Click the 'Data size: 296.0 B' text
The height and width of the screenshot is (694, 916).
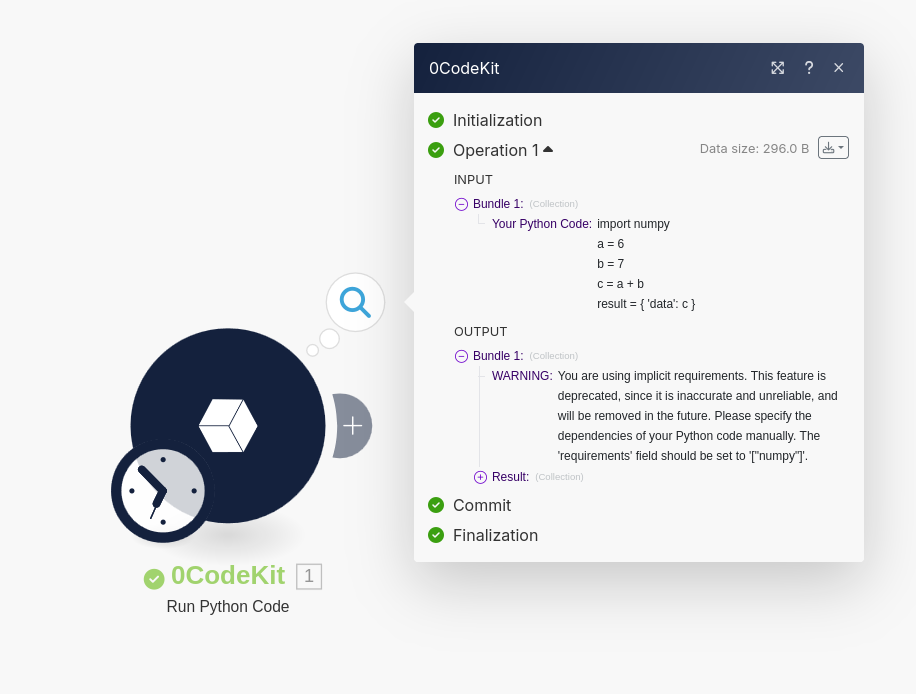pyautogui.click(x=754, y=148)
